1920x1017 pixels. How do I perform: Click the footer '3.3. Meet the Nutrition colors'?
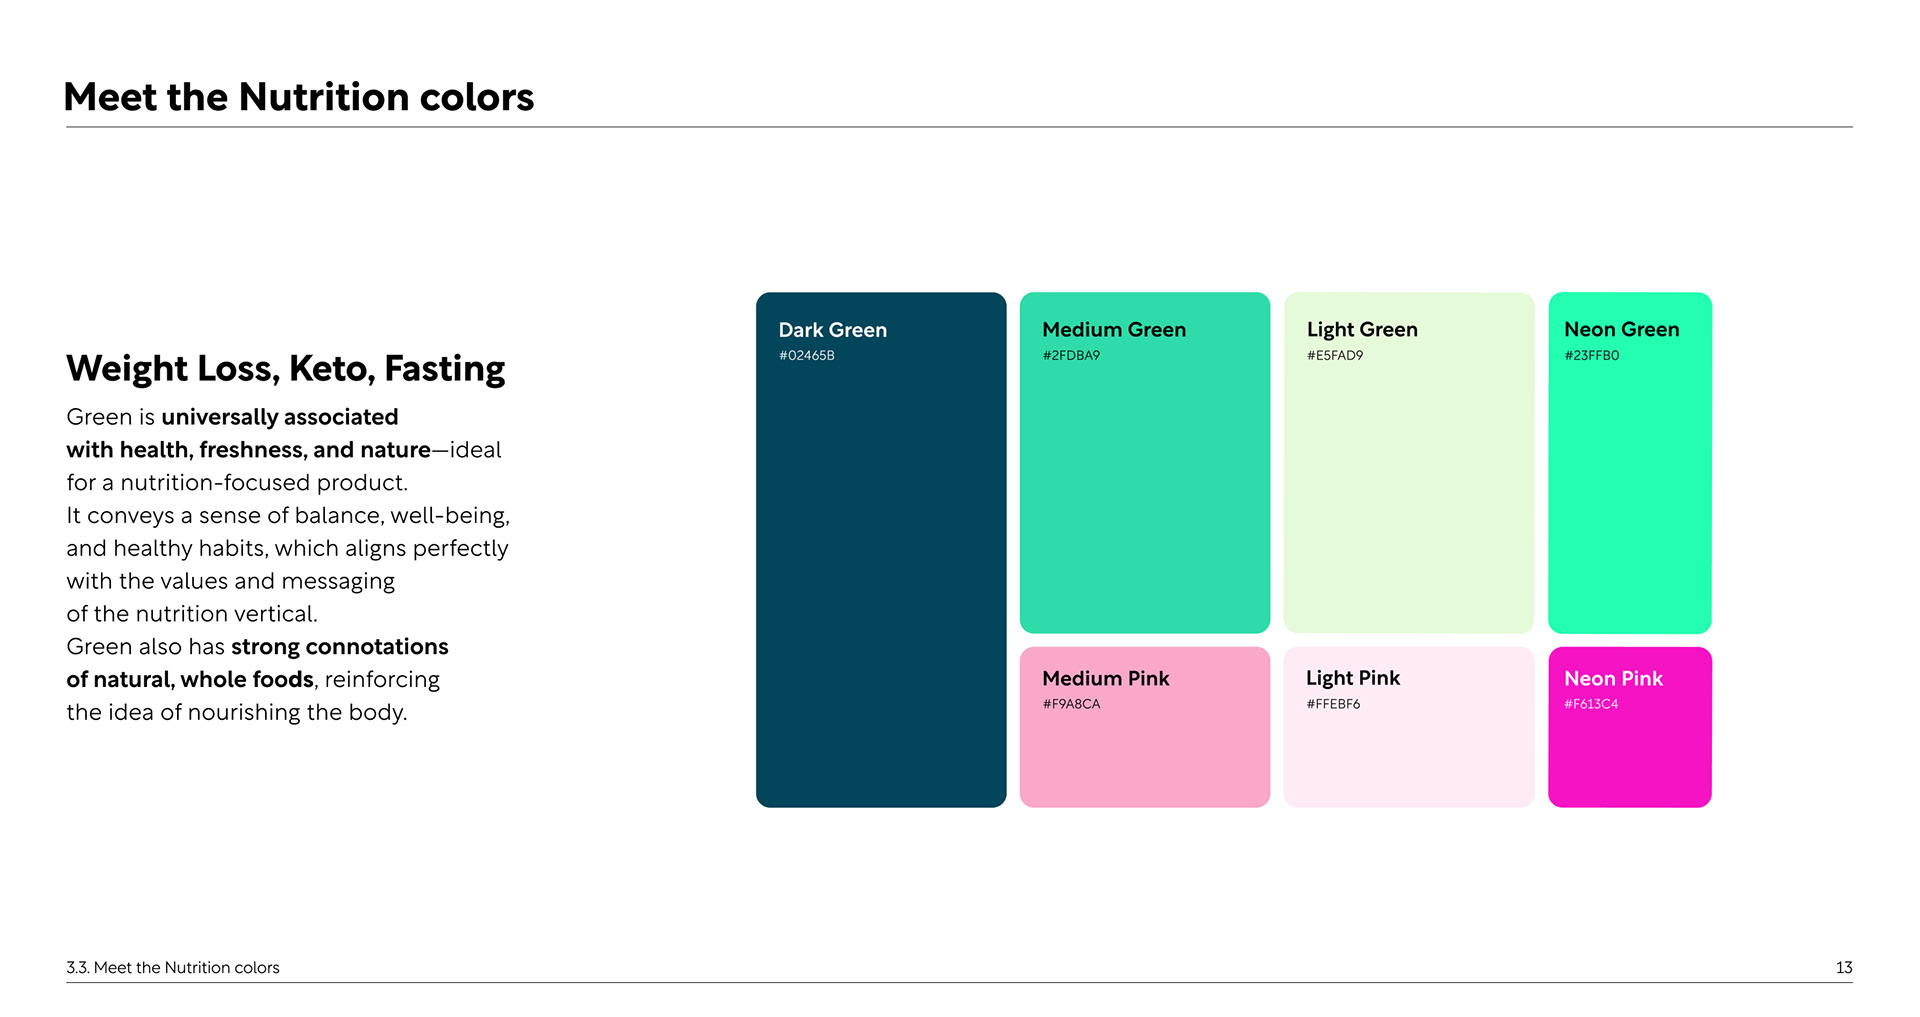point(173,967)
